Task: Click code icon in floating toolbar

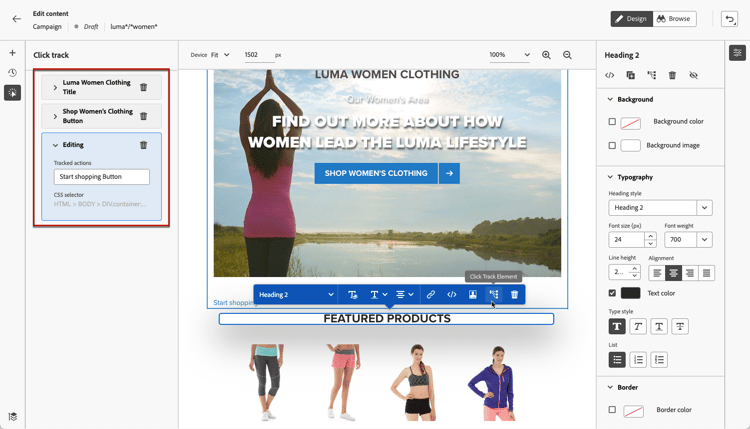Action: [452, 295]
